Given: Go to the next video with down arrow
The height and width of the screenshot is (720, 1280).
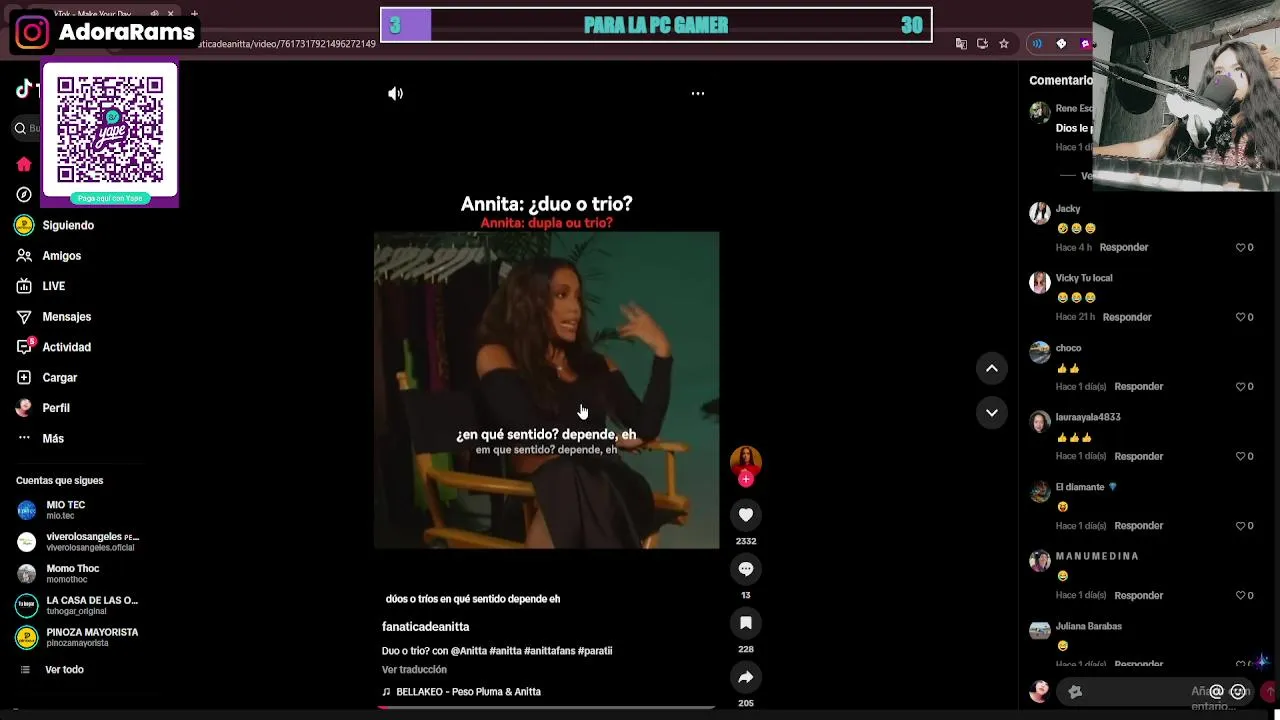Looking at the screenshot, I should point(992,412).
